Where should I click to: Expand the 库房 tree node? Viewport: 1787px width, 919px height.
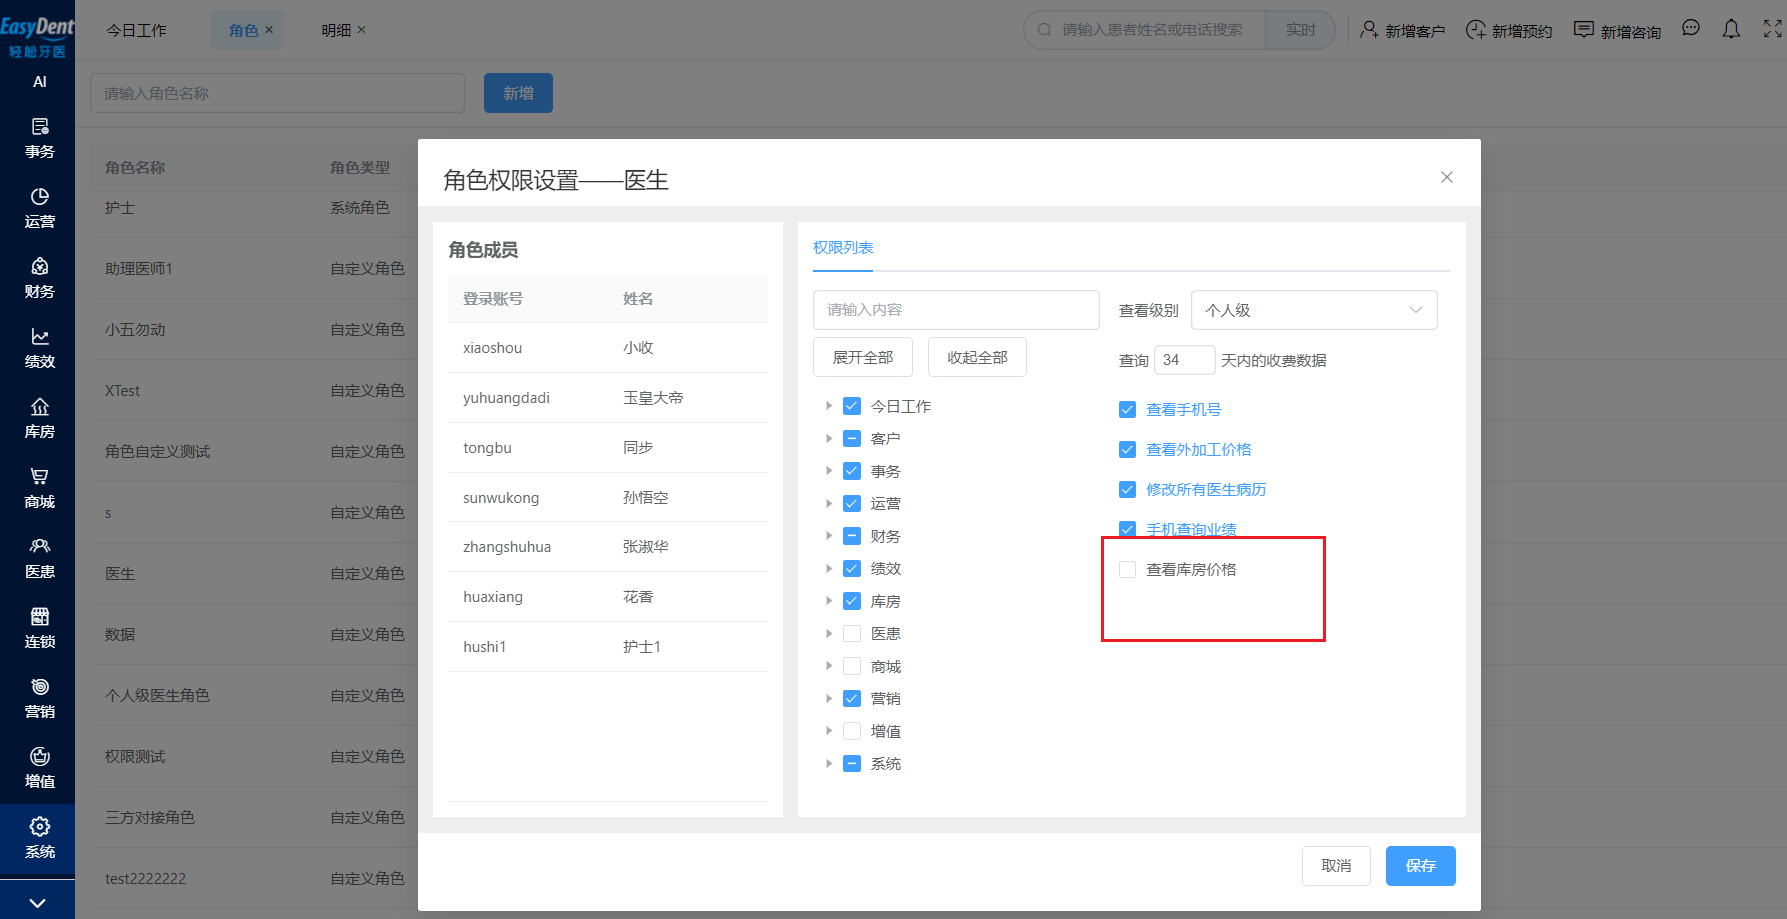pos(828,601)
